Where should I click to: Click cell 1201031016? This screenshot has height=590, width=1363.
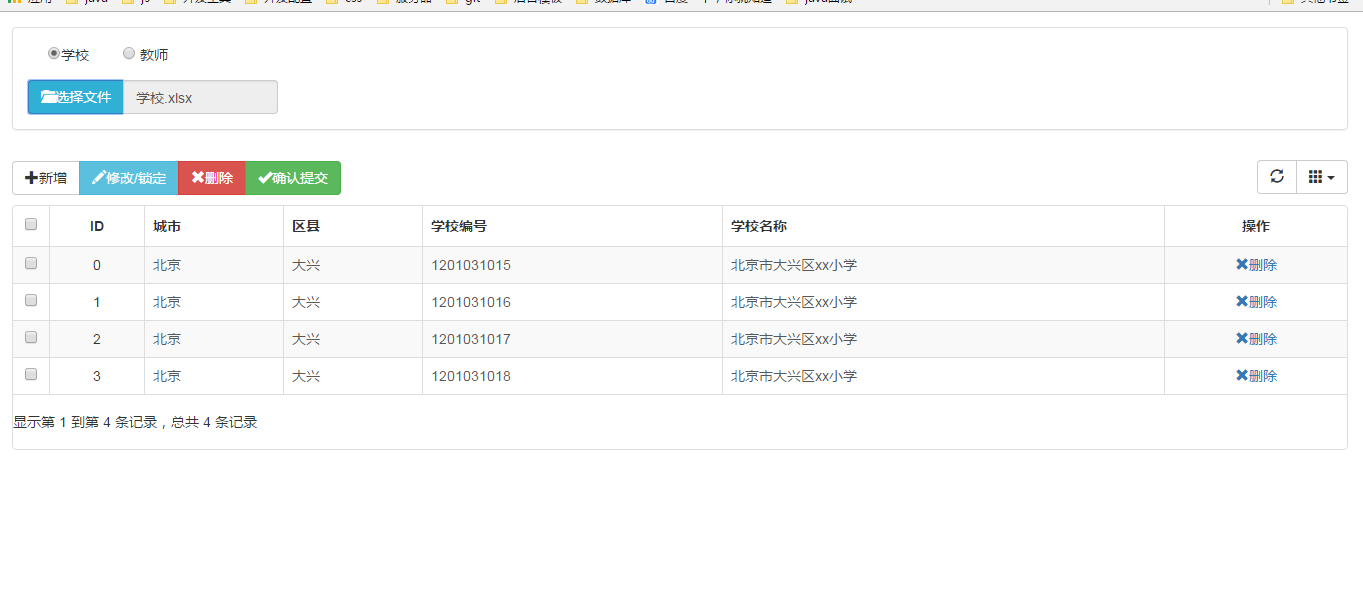coord(573,302)
